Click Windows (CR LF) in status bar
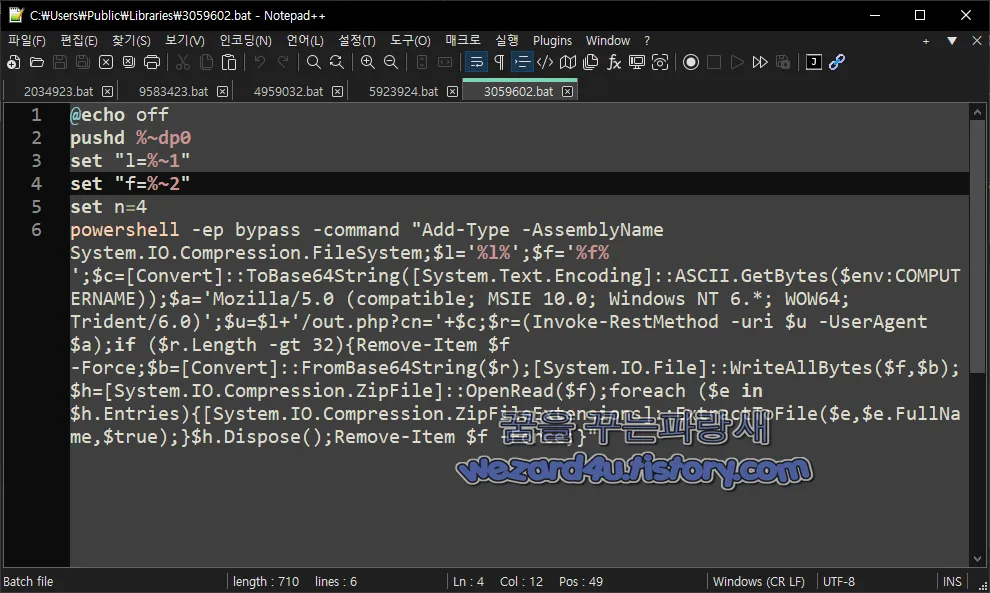Image resolution: width=990 pixels, height=593 pixels. pos(758,582)
